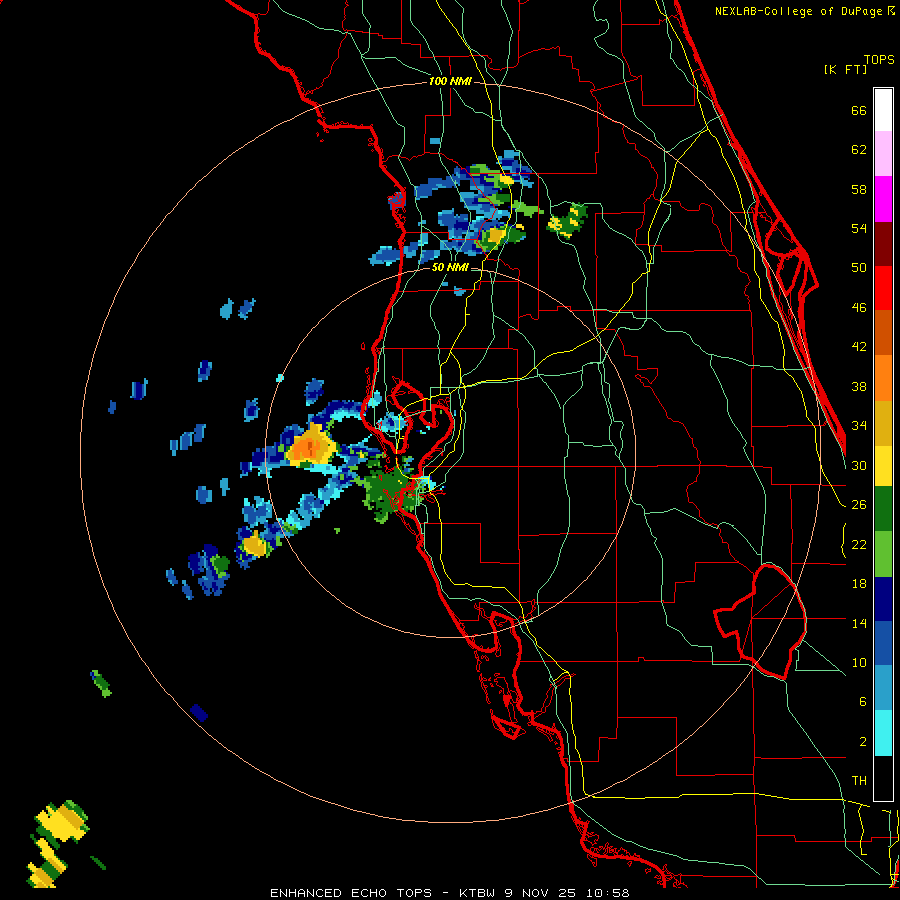Image resolution: width=900 pixels, height=900 pixels.
Task: Select the cyan legend band
Action: coord(883,734)
